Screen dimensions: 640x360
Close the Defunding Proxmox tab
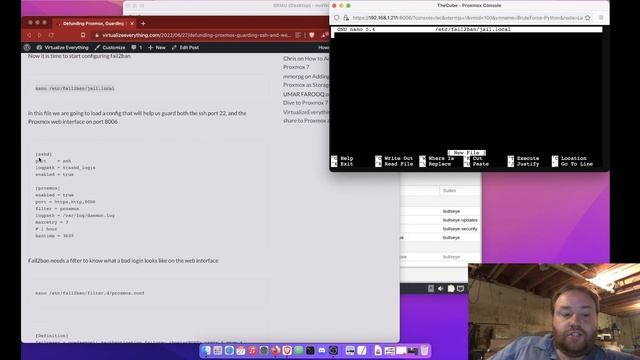click(132, 24)
